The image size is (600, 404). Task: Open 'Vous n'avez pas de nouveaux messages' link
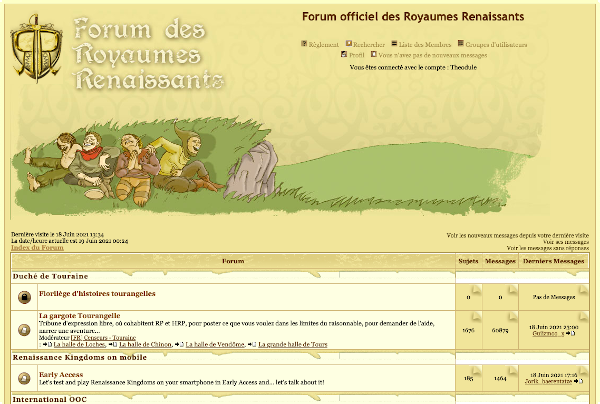[x=433, y=55]
